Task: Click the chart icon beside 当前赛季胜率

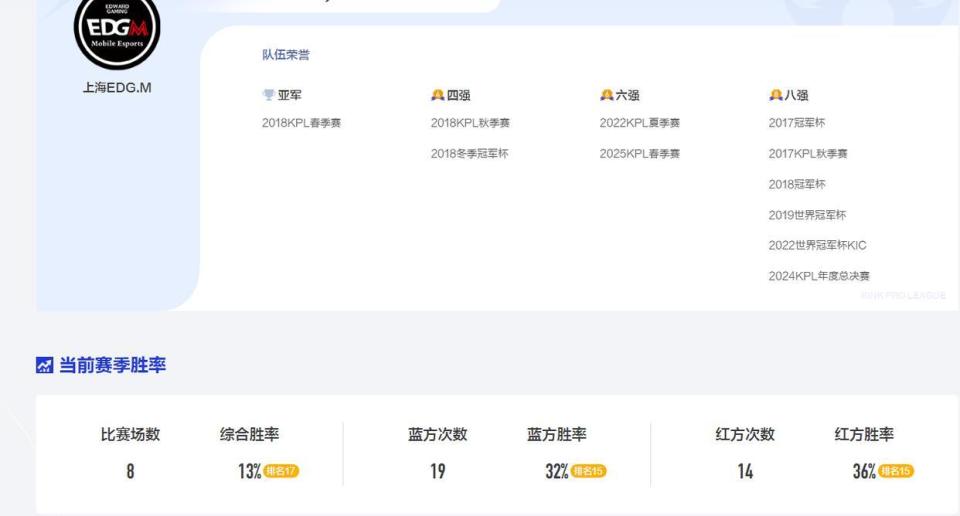Action: coord(44,366)
